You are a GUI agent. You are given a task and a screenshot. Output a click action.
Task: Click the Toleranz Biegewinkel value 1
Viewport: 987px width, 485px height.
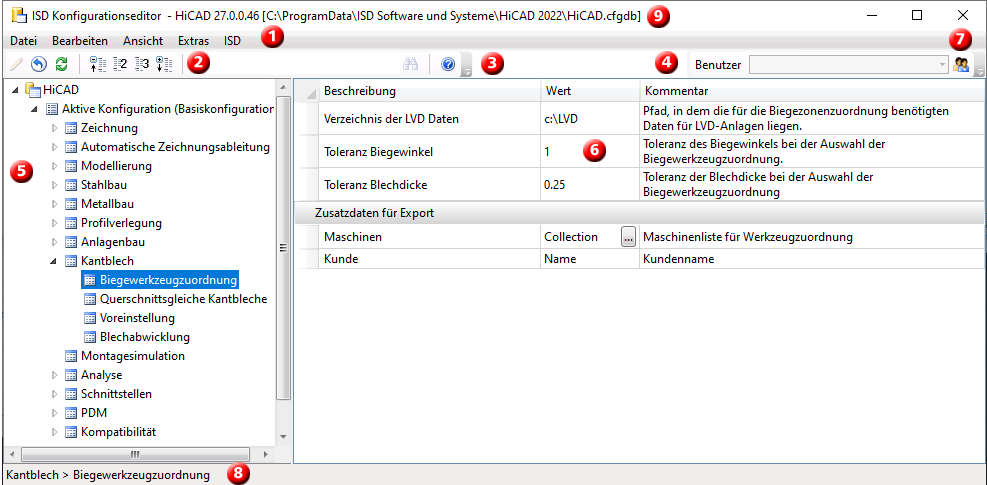[x=590, y=151]
